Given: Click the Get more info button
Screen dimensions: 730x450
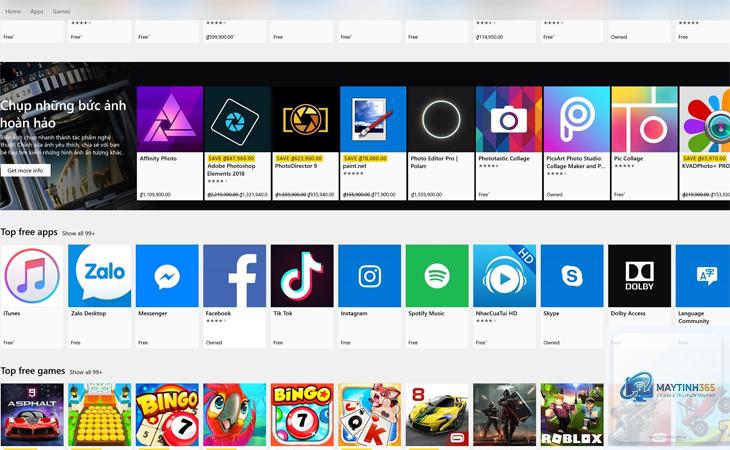Looking at the screenshot, I should click(26, 170).
